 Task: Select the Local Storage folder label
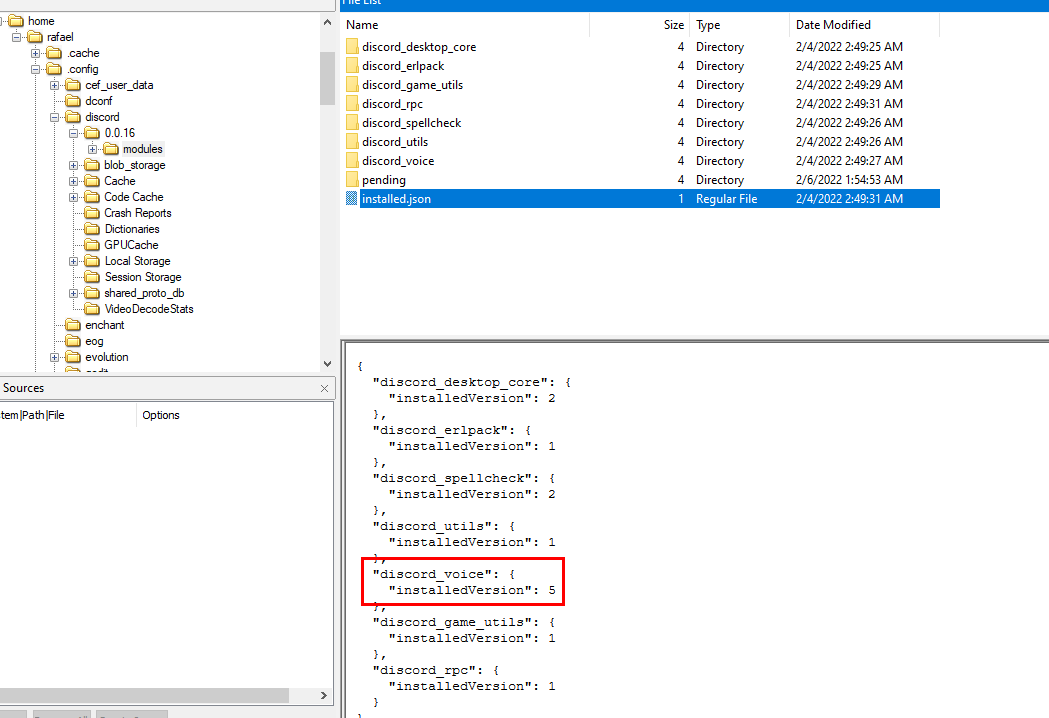pos(137,261)
